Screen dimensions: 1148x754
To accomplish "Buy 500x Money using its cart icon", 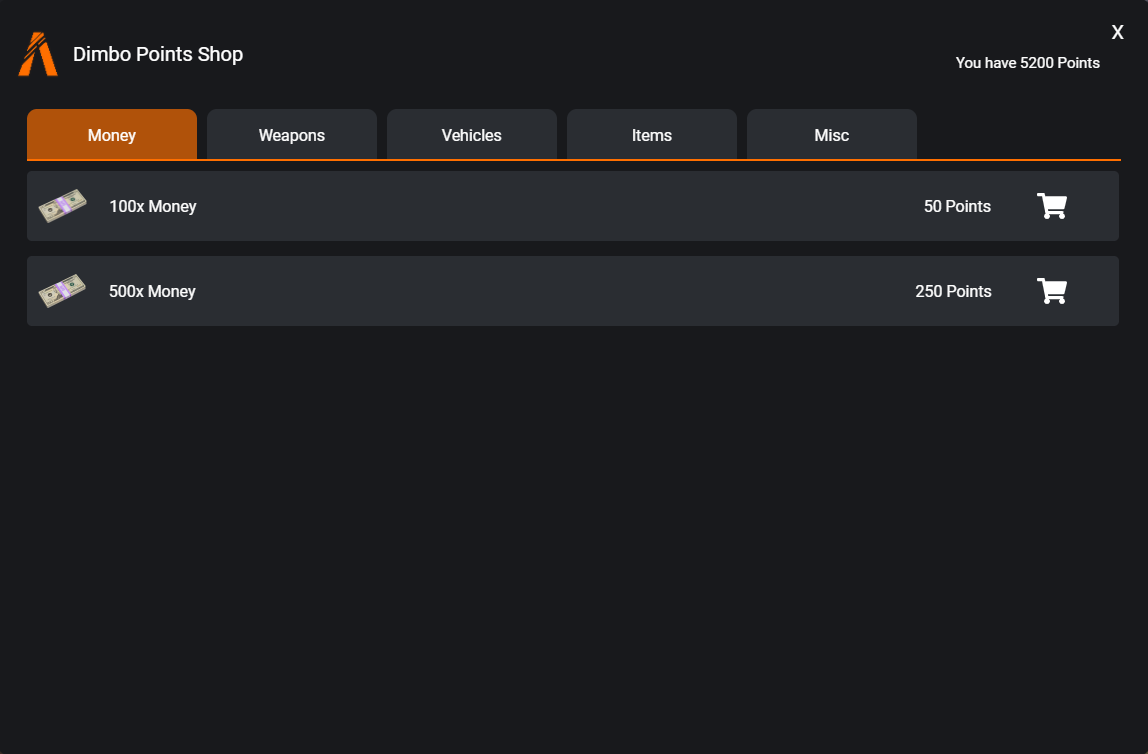I will (x=1051, y=291).
